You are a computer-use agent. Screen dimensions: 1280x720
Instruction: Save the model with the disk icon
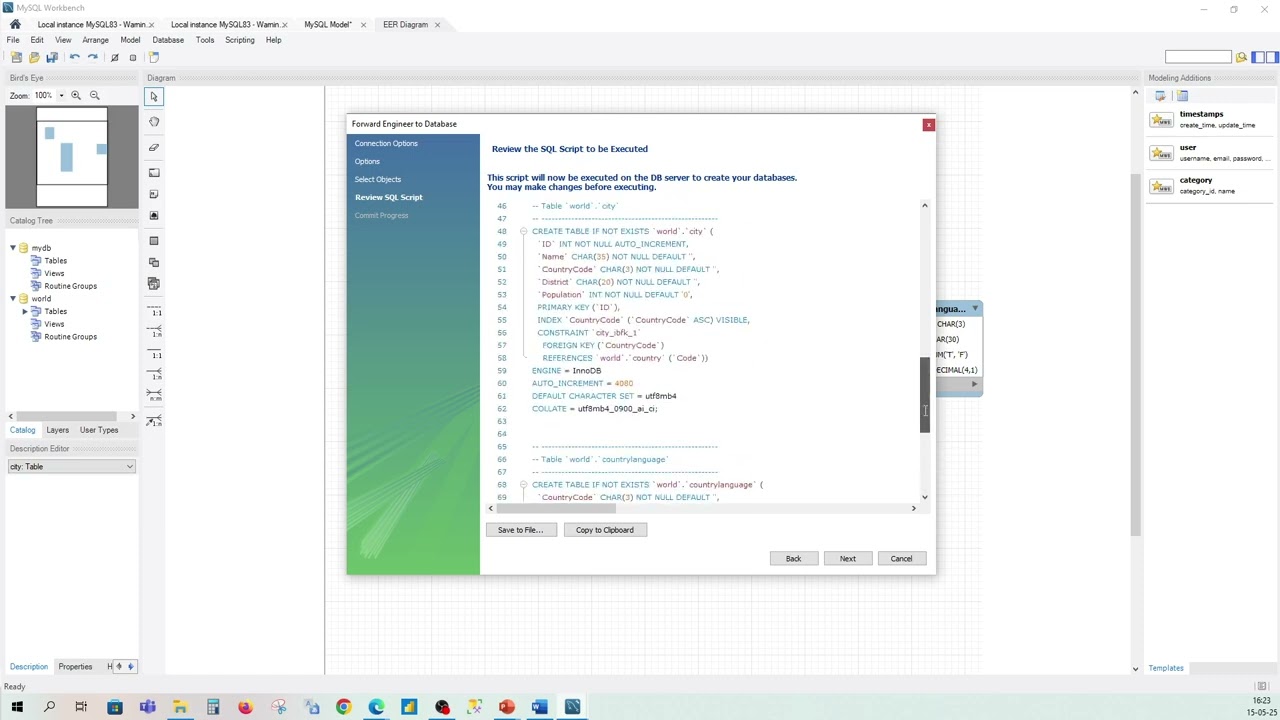52,57
